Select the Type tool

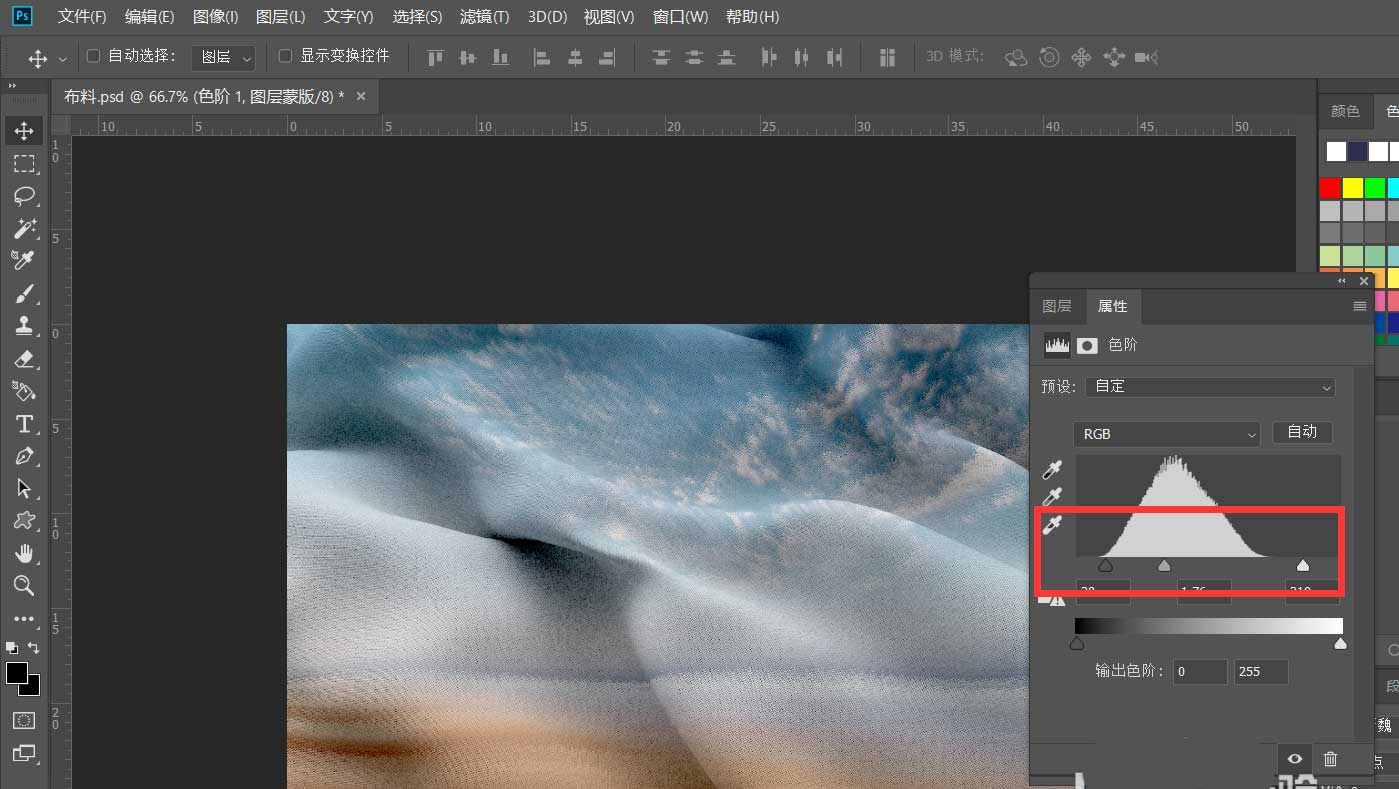[24, 424]
